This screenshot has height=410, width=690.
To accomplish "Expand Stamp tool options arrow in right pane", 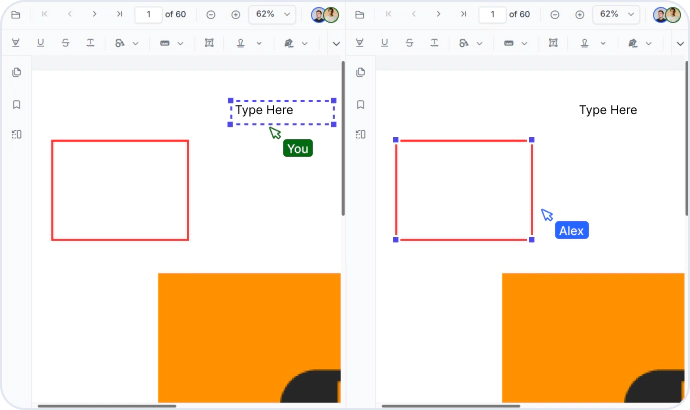I will click(x=603, y=43).
